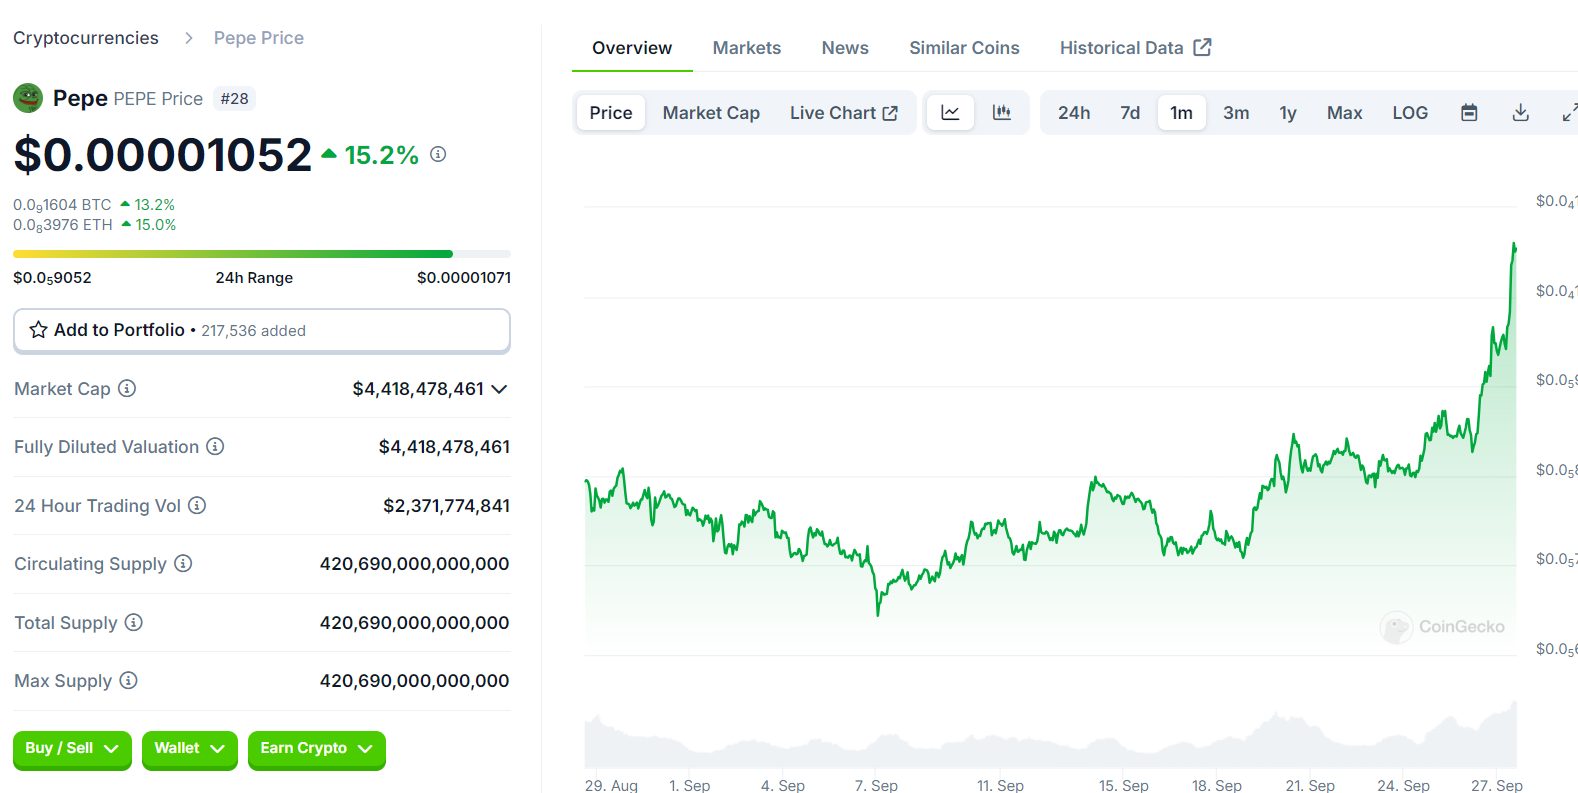Click the Pepe frog coin logo
This screenshot has width=1578, height=793.
click(28, 98)
